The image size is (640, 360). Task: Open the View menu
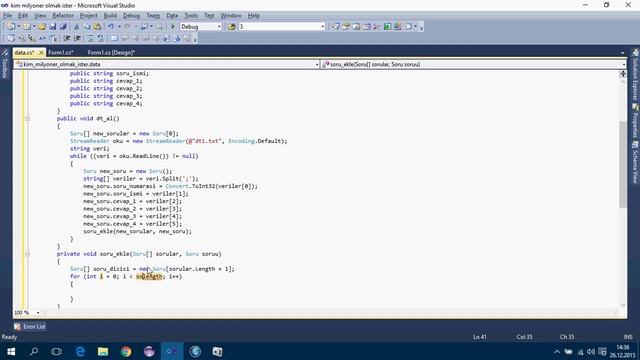(40, 16)
